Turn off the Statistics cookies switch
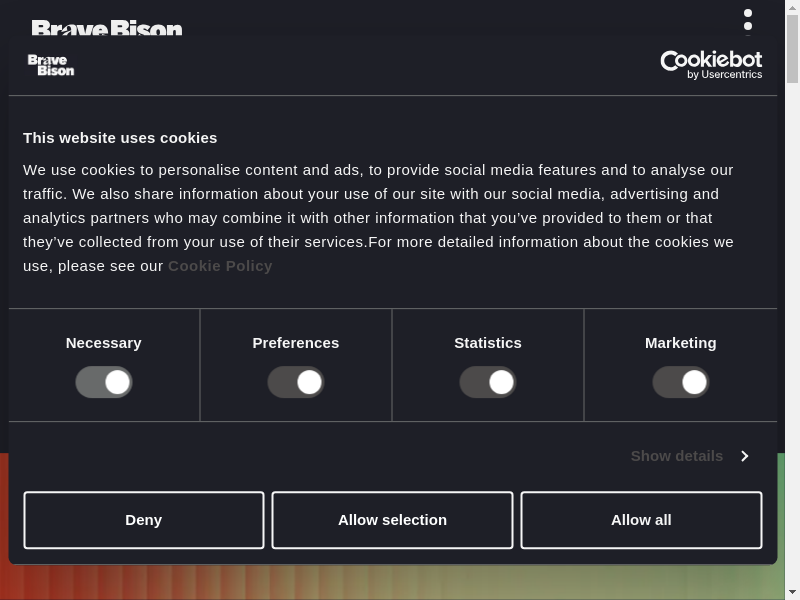Viewport: 800px width, 600px height. (x=488, y=382)
